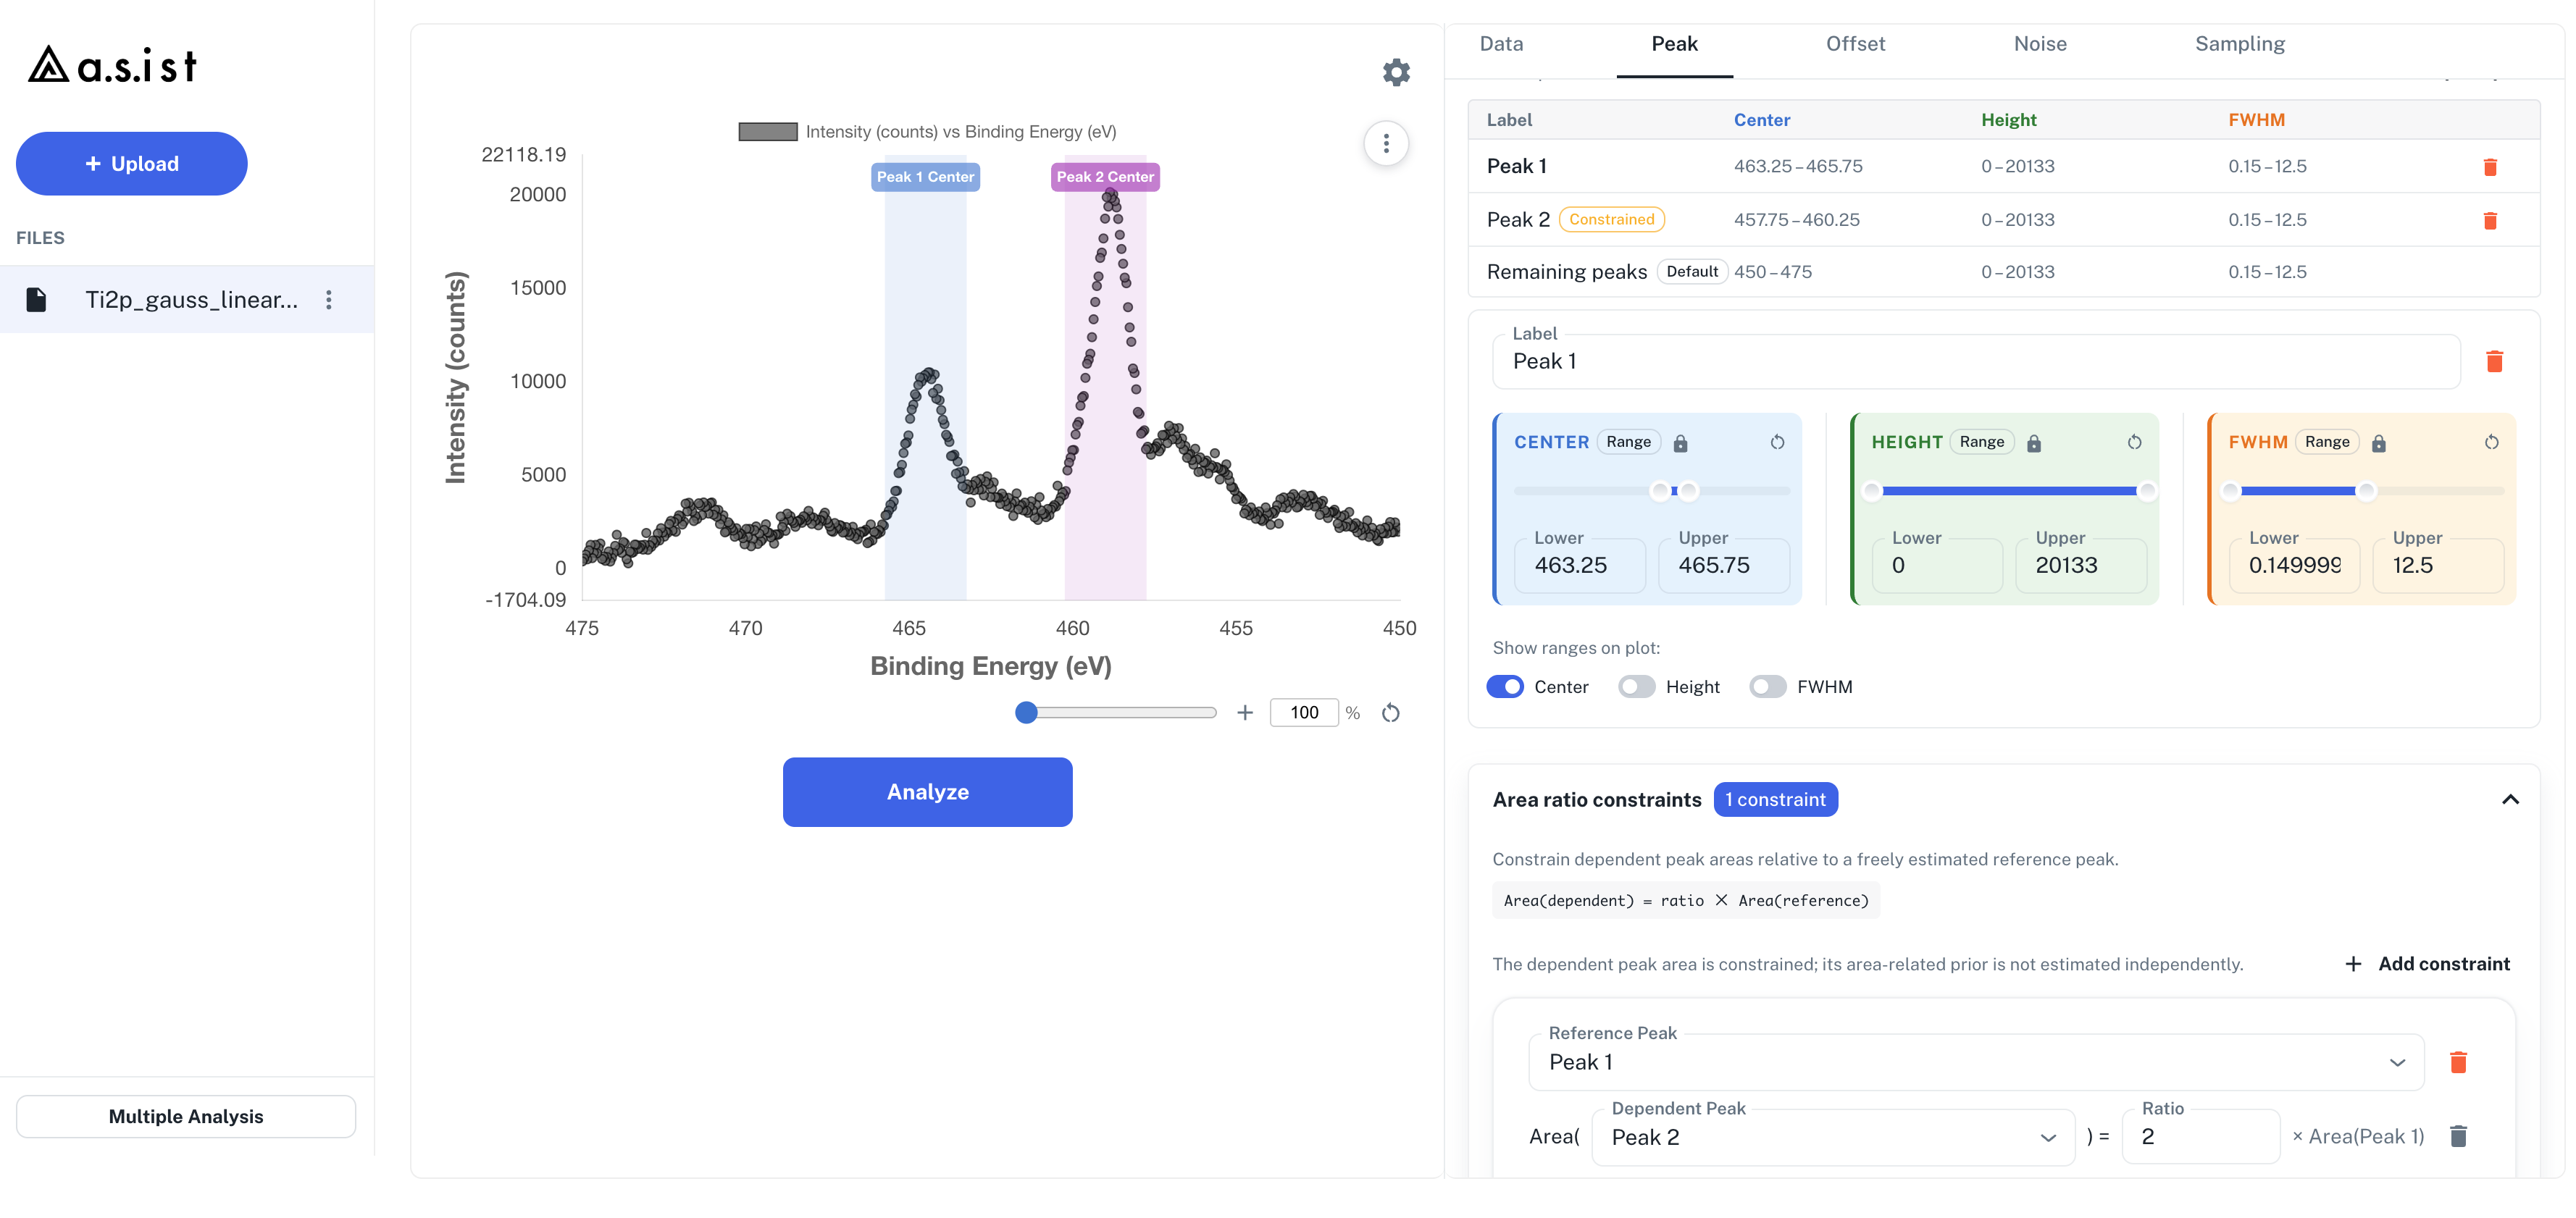Screen dimensions: 2576x1218
Task: Collapse the Area ratio constraints section
Action: click(2510, 800)
